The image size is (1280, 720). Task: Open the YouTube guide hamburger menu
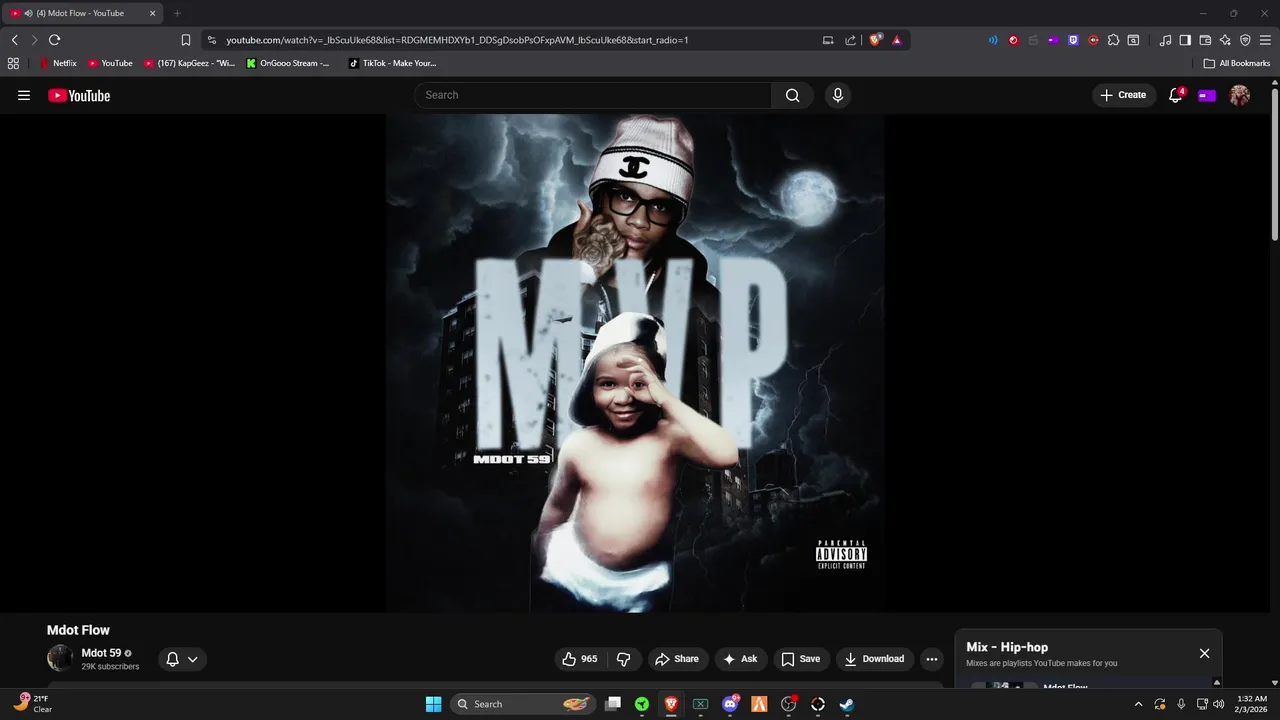[x=24, y=95]
